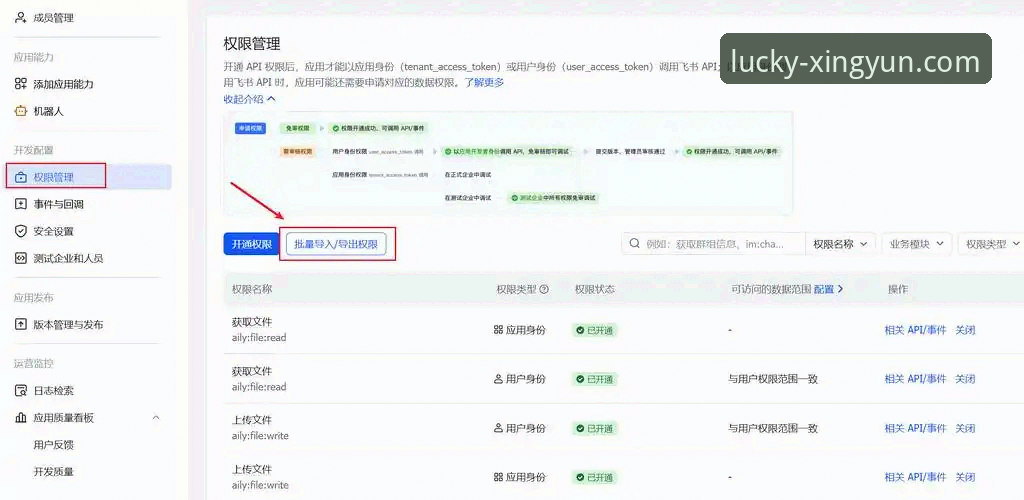Click the 权限状态 column header
1024x500 pixels.
click(594, 289)
